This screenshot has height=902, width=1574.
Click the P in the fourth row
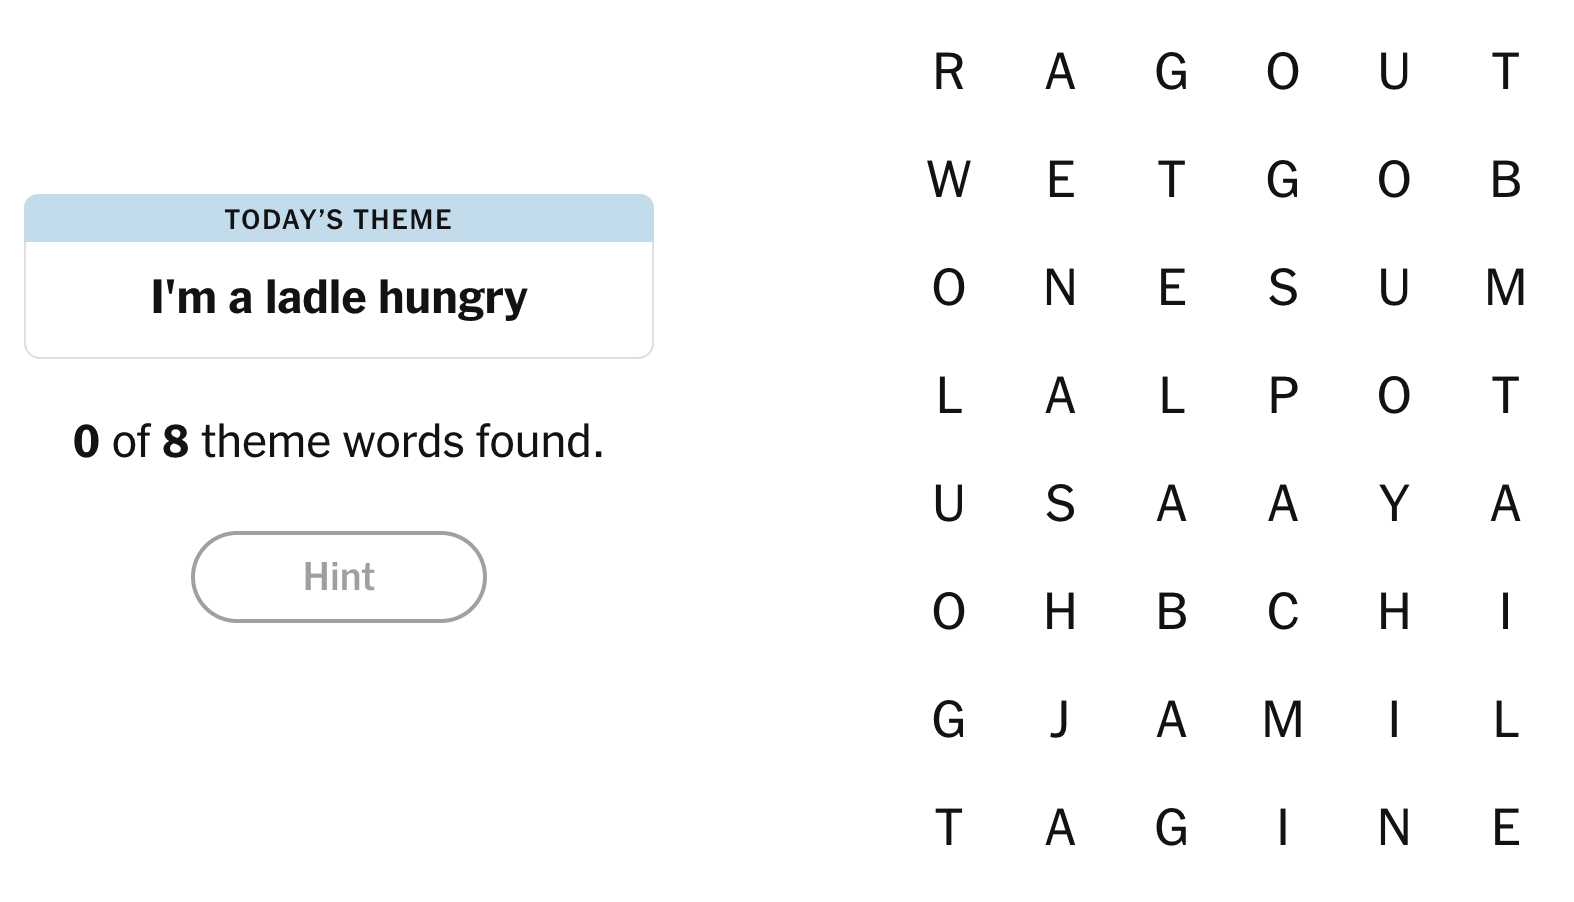pyautogui.click(x=1284, y=397)
